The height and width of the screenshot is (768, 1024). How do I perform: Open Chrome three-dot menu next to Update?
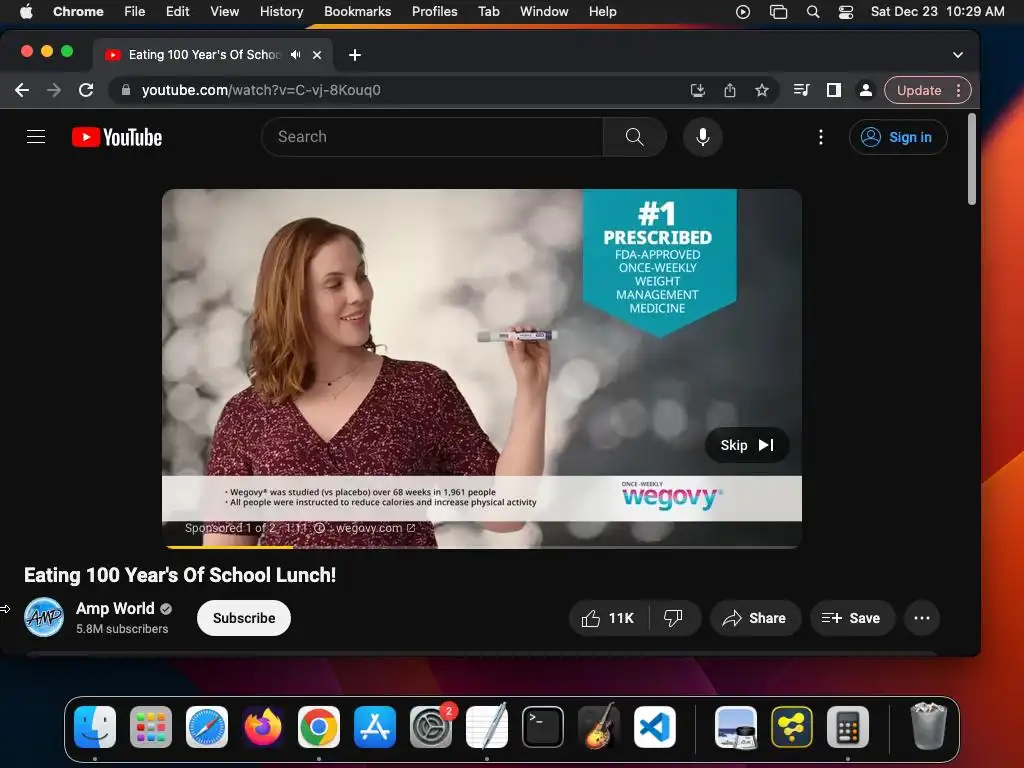[x=959, y=90]
